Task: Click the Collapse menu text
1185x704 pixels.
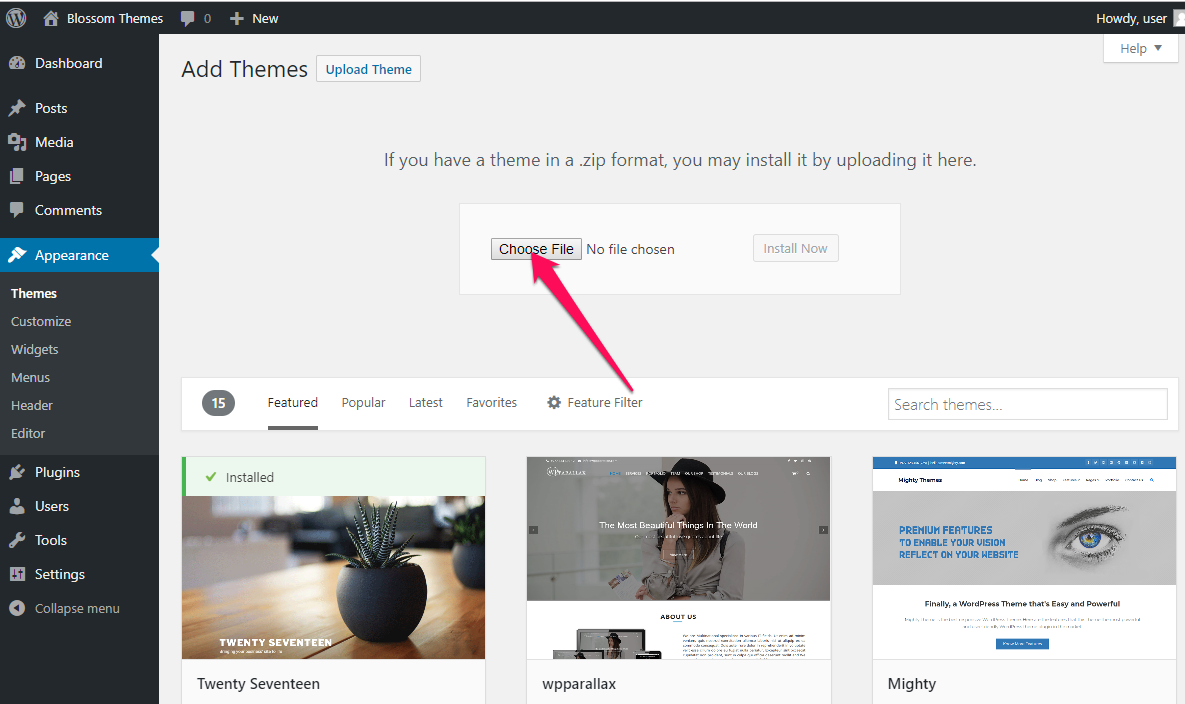Action: tap(77, 608)
